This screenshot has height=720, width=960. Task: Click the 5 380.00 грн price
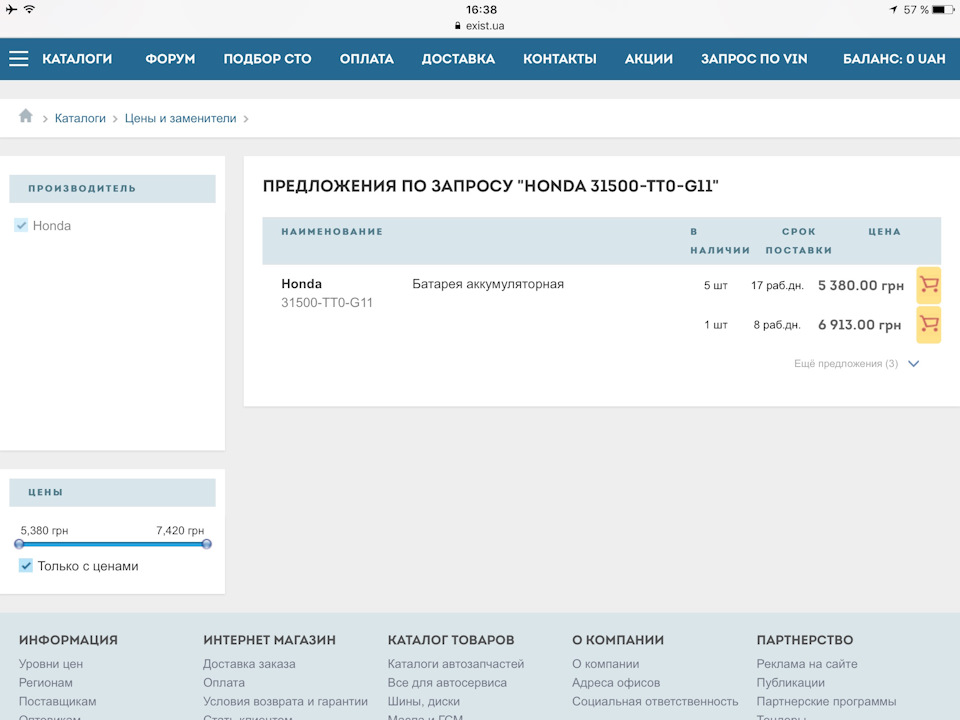(x=861, y=285)
